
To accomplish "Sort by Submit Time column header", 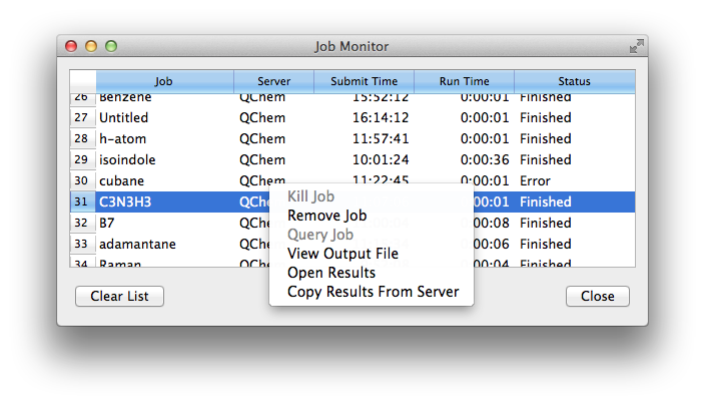I will (x=364, y=82).
